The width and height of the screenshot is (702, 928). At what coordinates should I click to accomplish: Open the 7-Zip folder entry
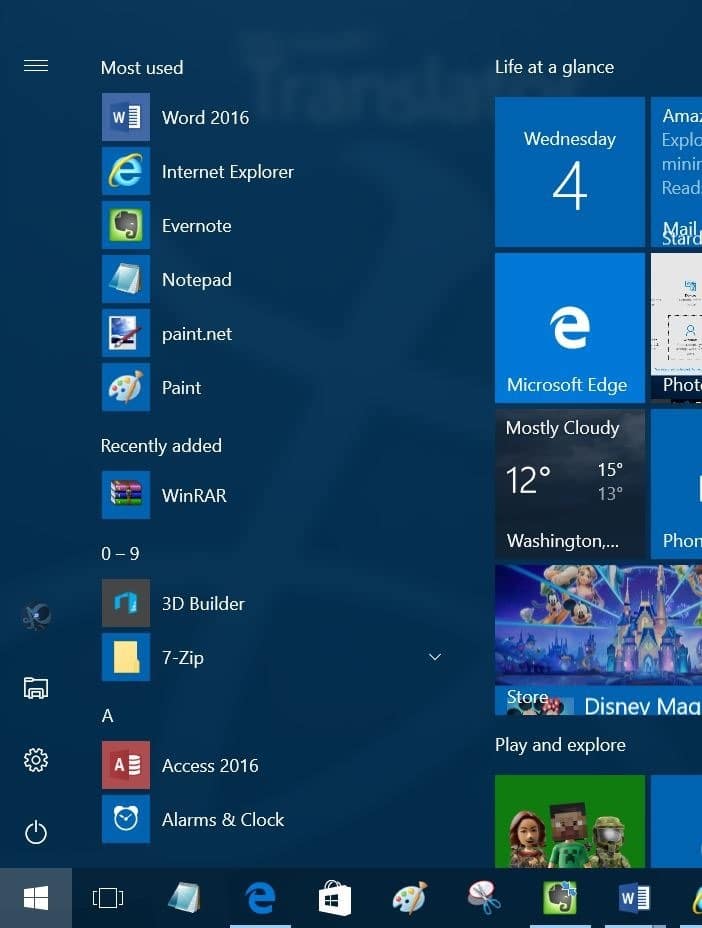pos(275,658)
